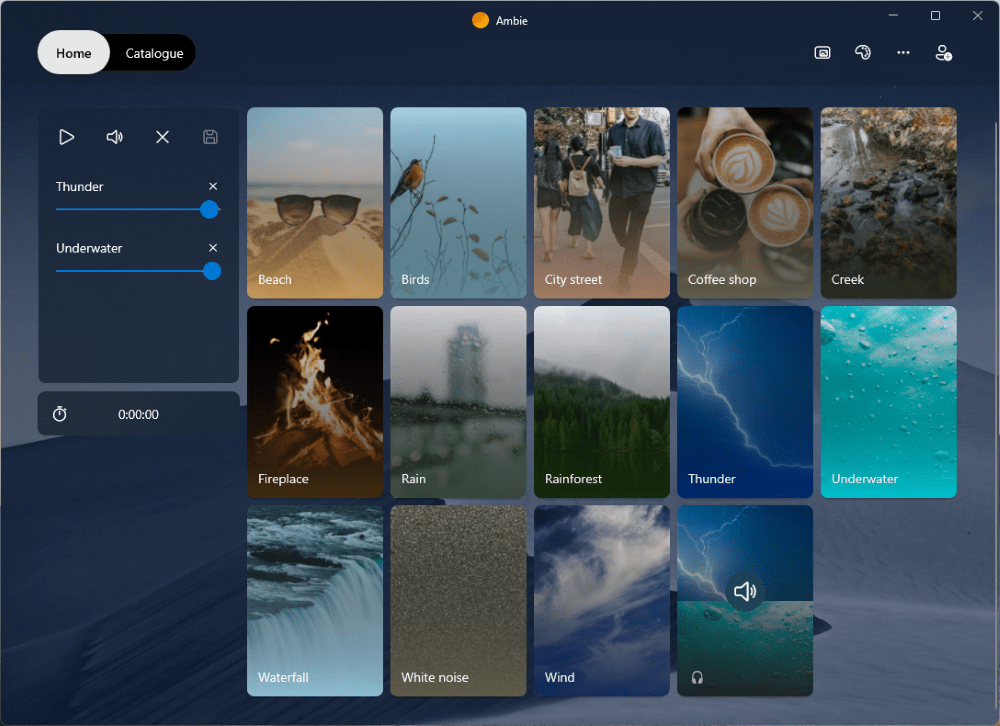1000x726 pixels.
Task: Select the Wind sound tile
Action: (602, 601)
